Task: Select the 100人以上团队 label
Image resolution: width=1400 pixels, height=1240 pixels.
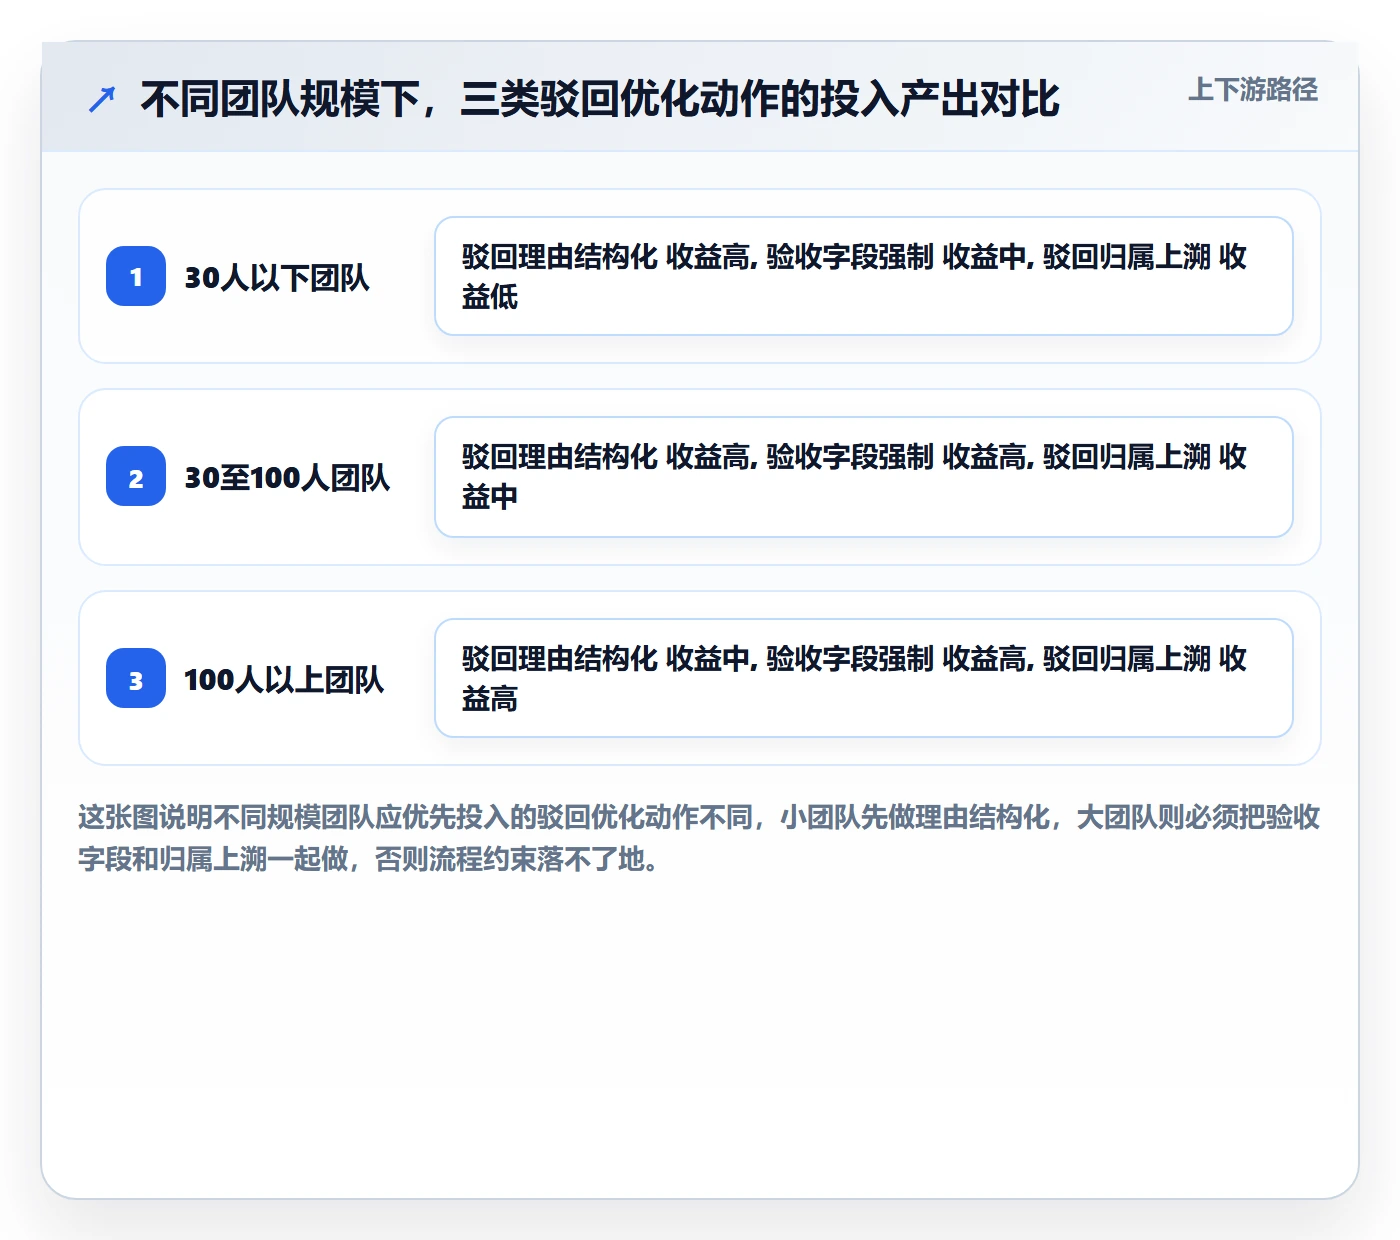Action: [x=284, y=679]
